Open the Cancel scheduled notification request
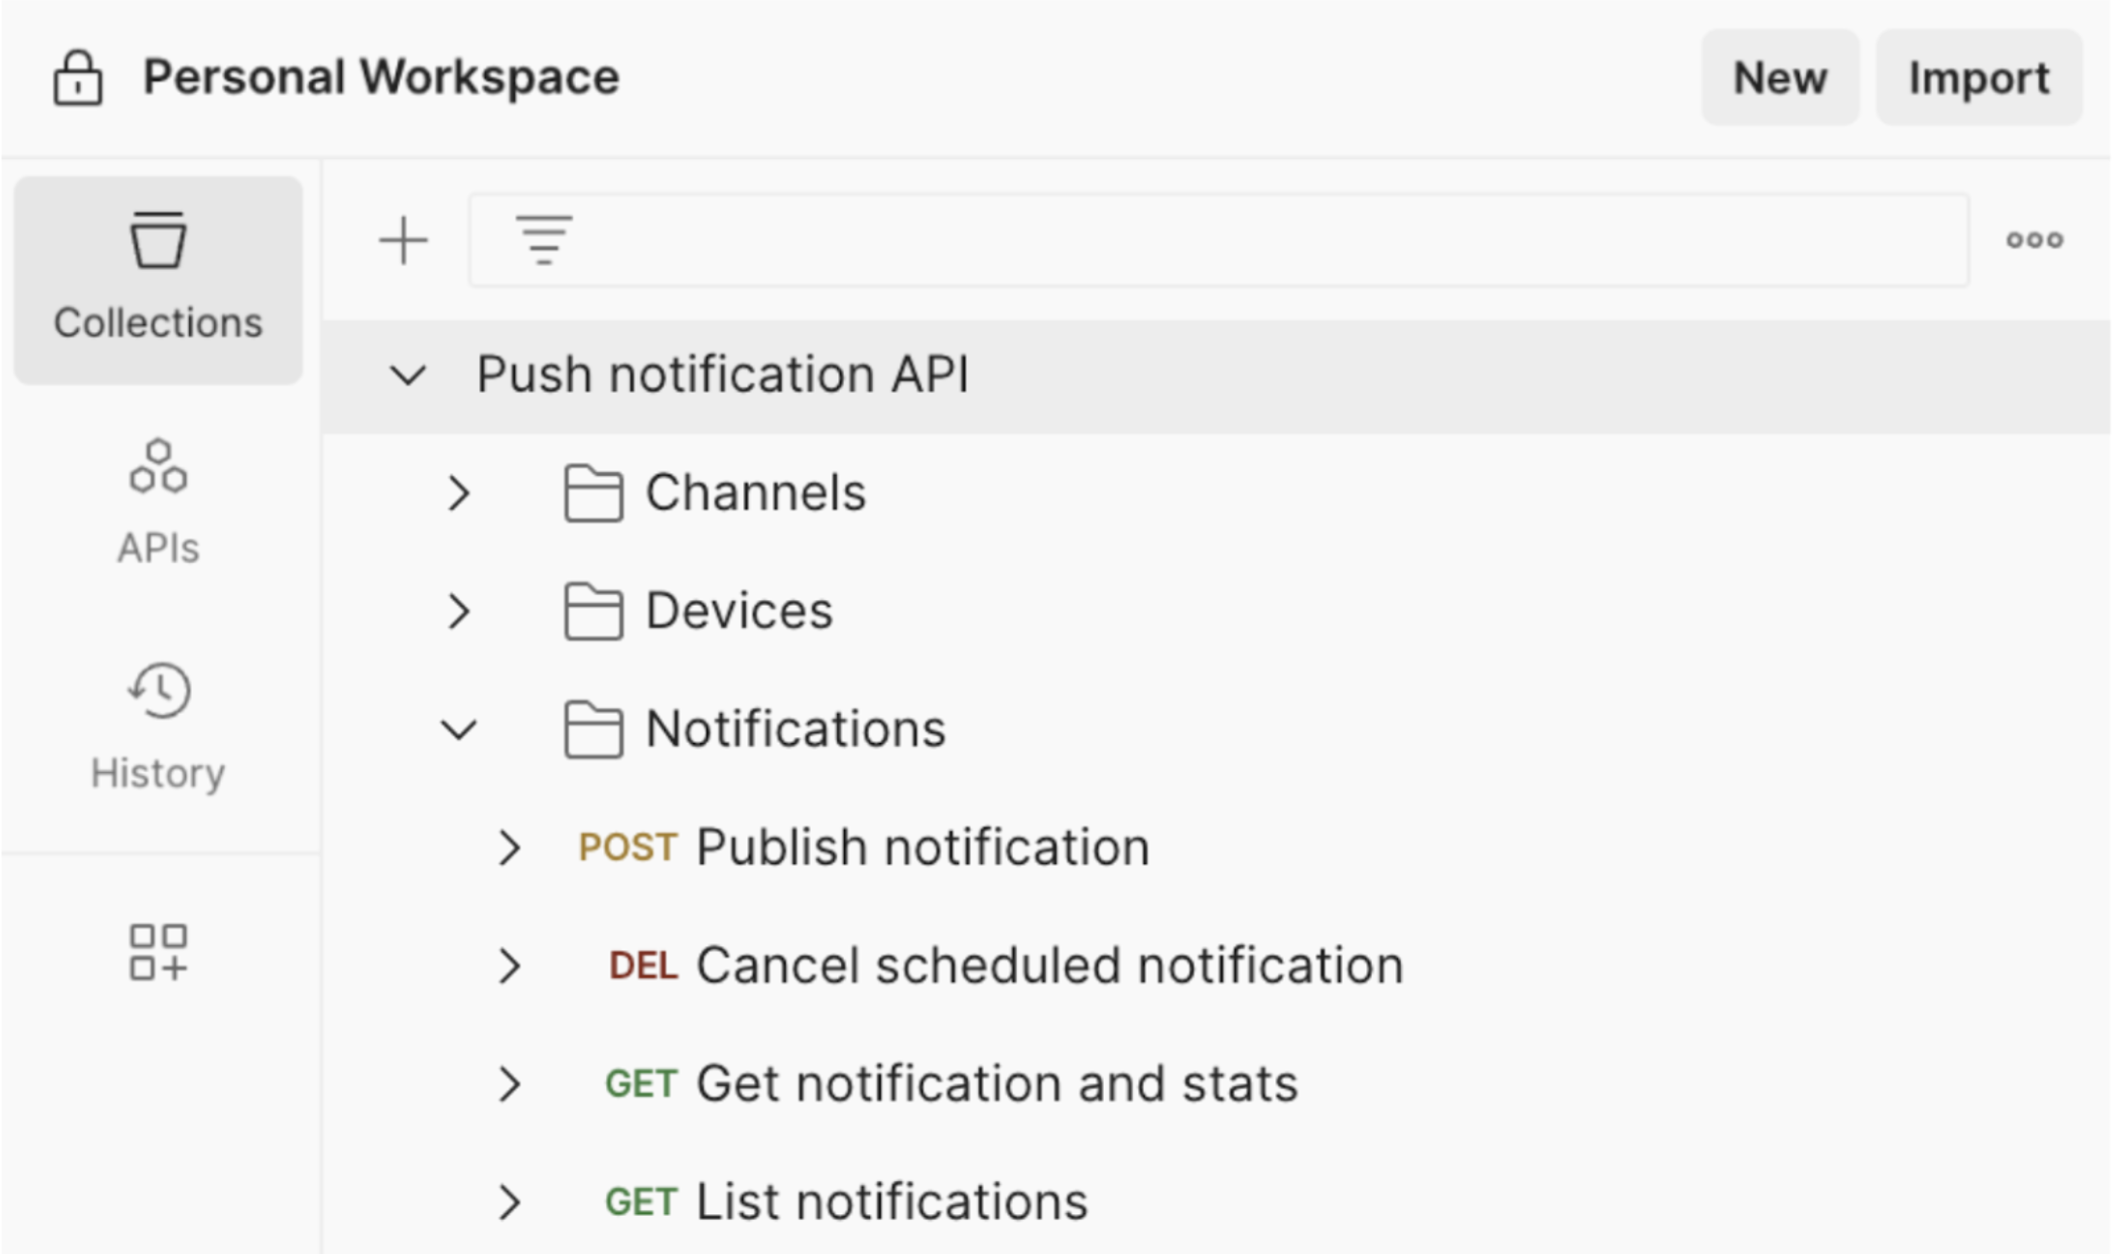Image resolution: width=2114 pixels, height=1254 pixels. (x=1049, y=966)
